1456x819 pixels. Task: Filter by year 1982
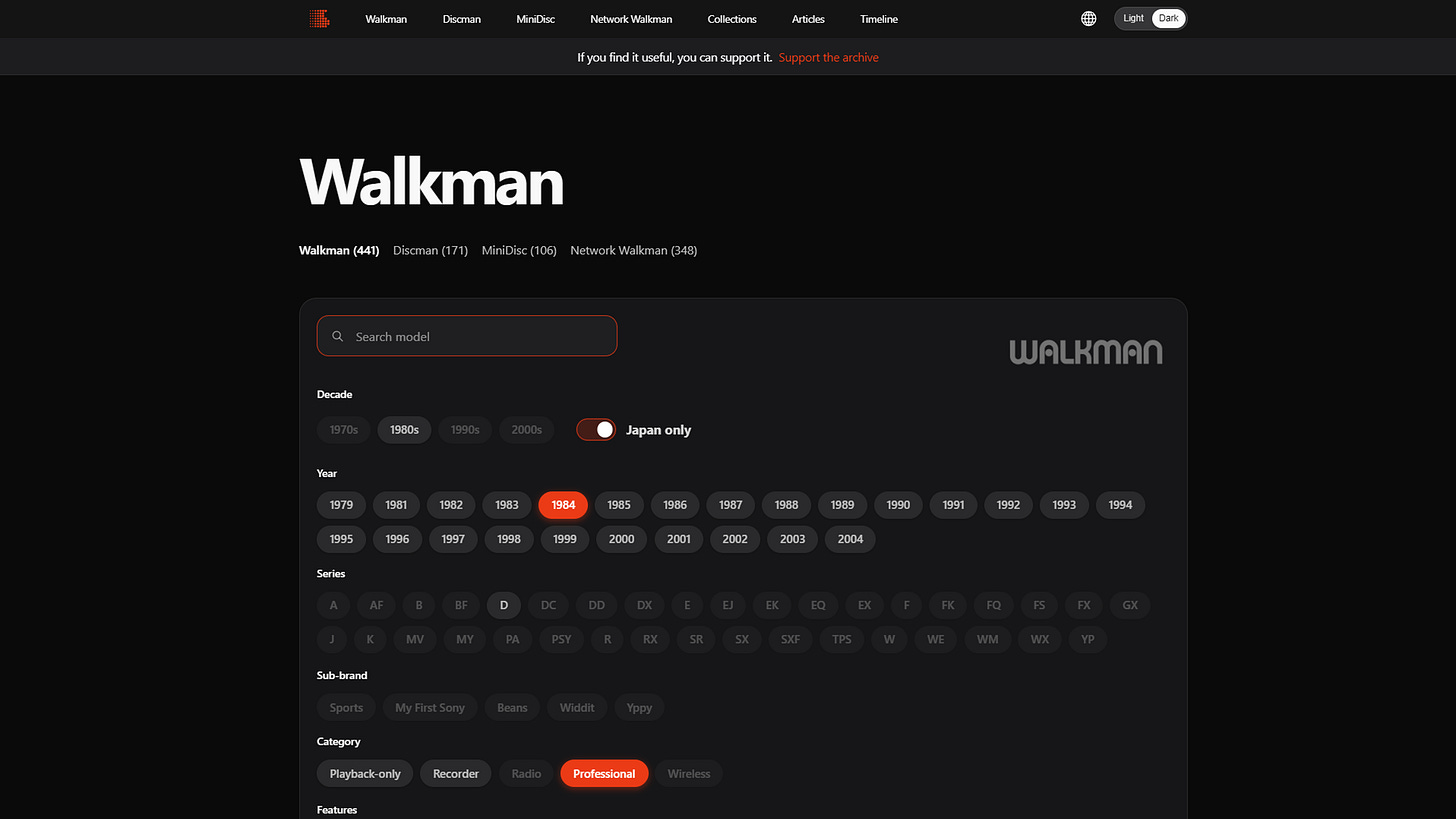pos(451,505)
